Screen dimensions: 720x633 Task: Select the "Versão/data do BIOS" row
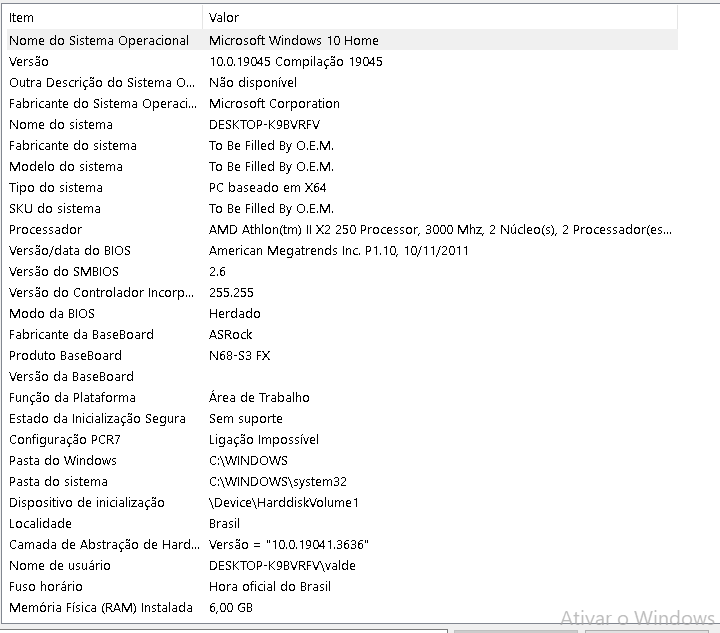[342, 251]
